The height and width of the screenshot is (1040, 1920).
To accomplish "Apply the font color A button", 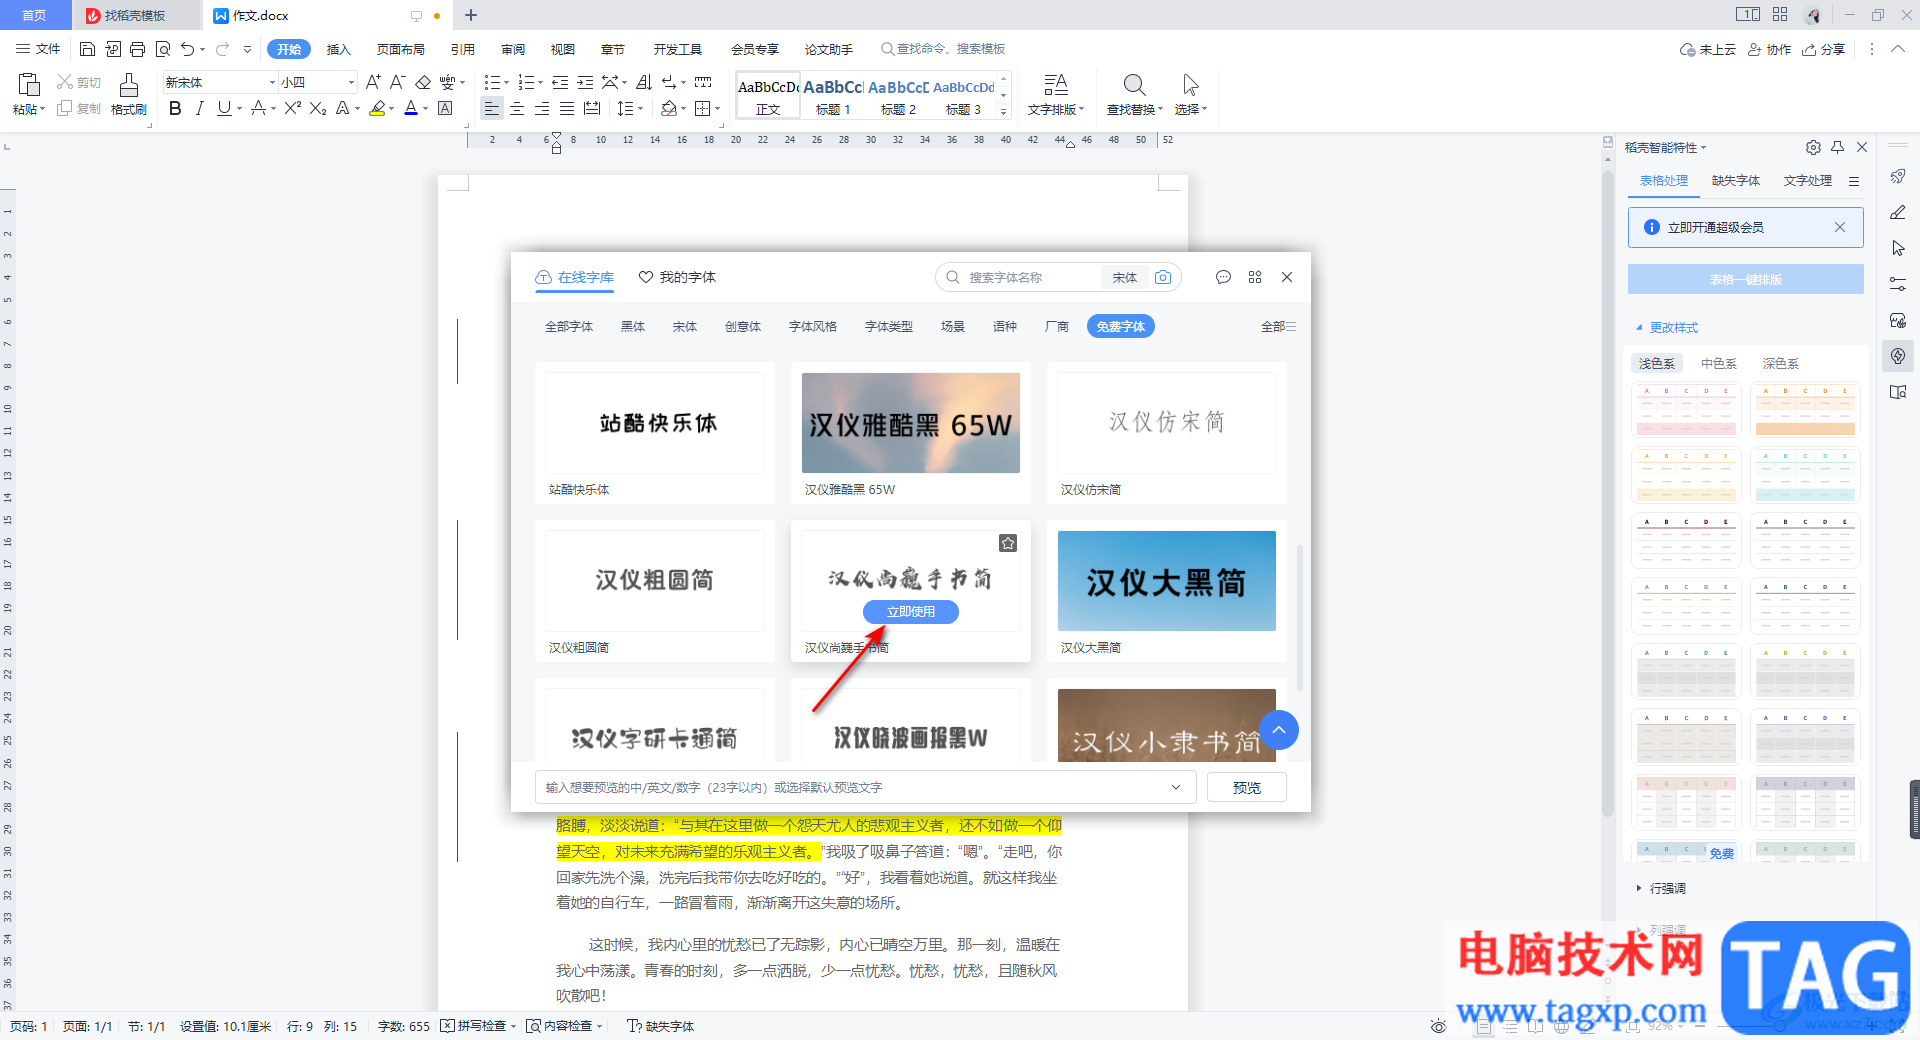I will click(x=411, y=108).
